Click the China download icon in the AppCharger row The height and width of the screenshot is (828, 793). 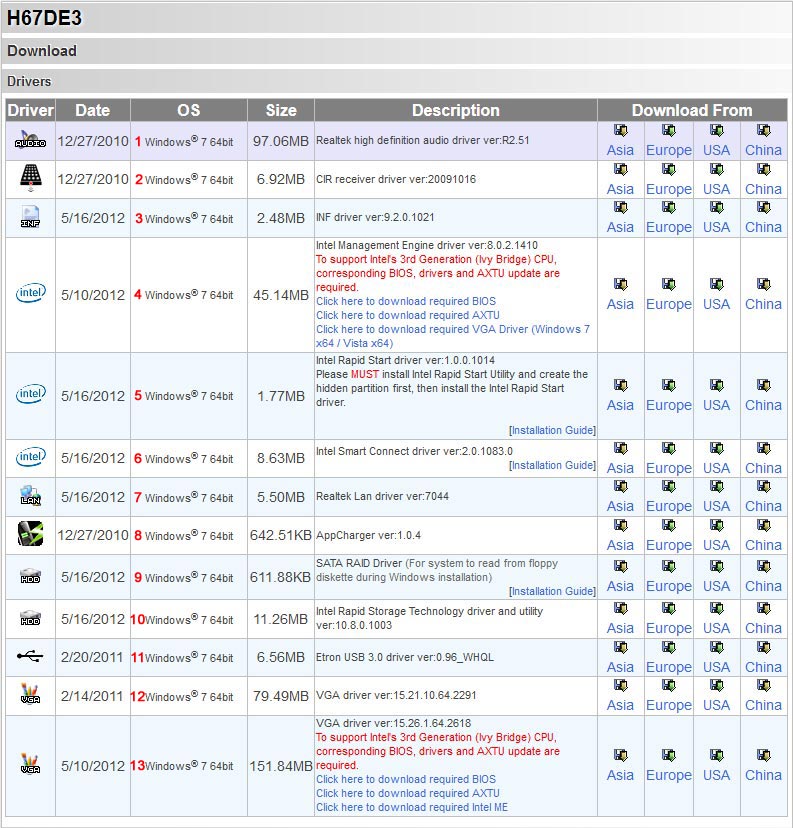(763, 525)
